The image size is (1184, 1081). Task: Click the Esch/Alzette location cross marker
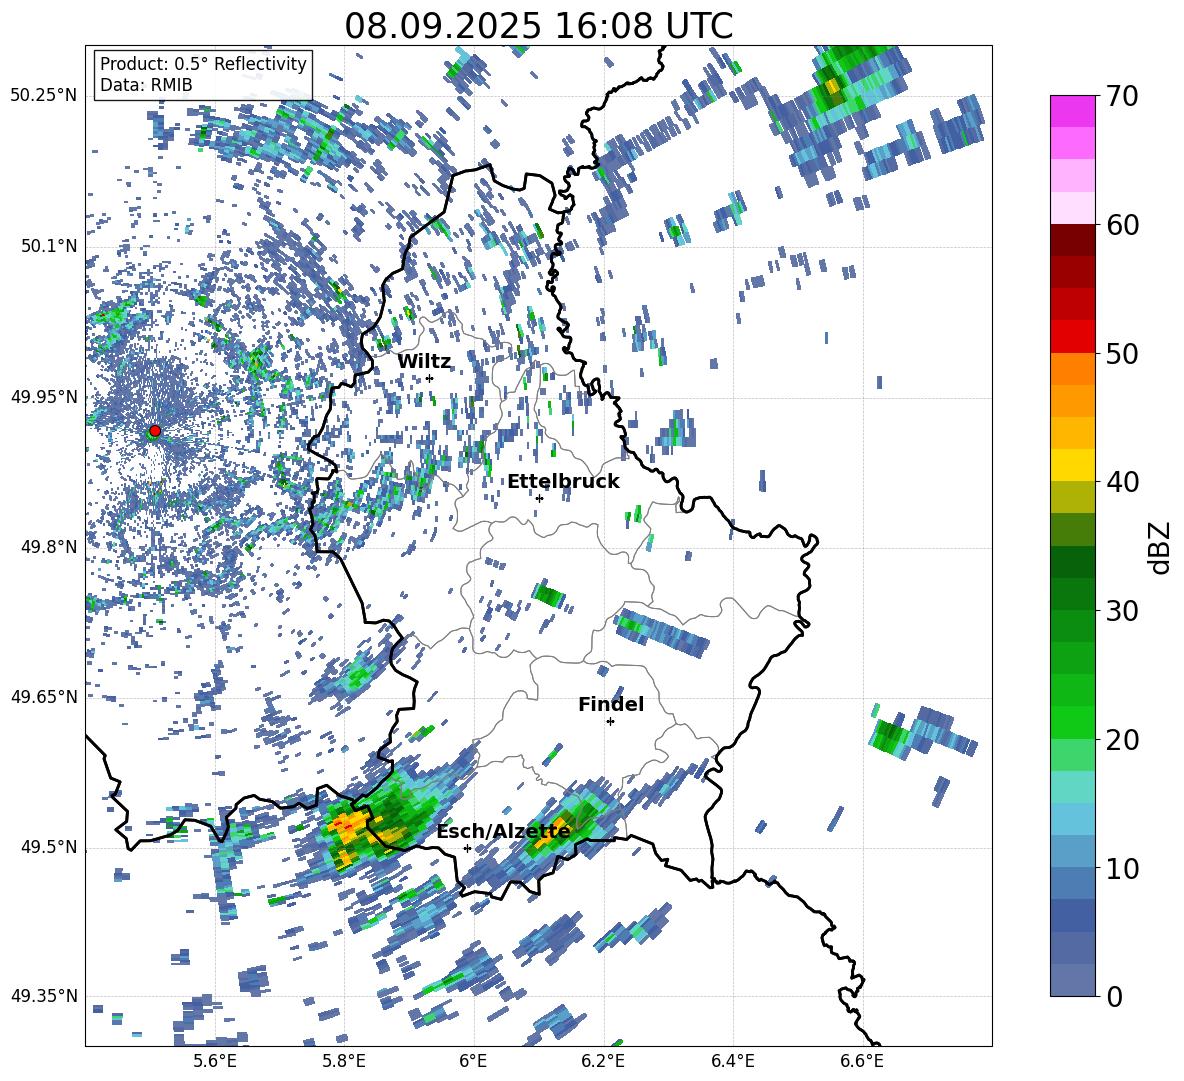[467, 848]
